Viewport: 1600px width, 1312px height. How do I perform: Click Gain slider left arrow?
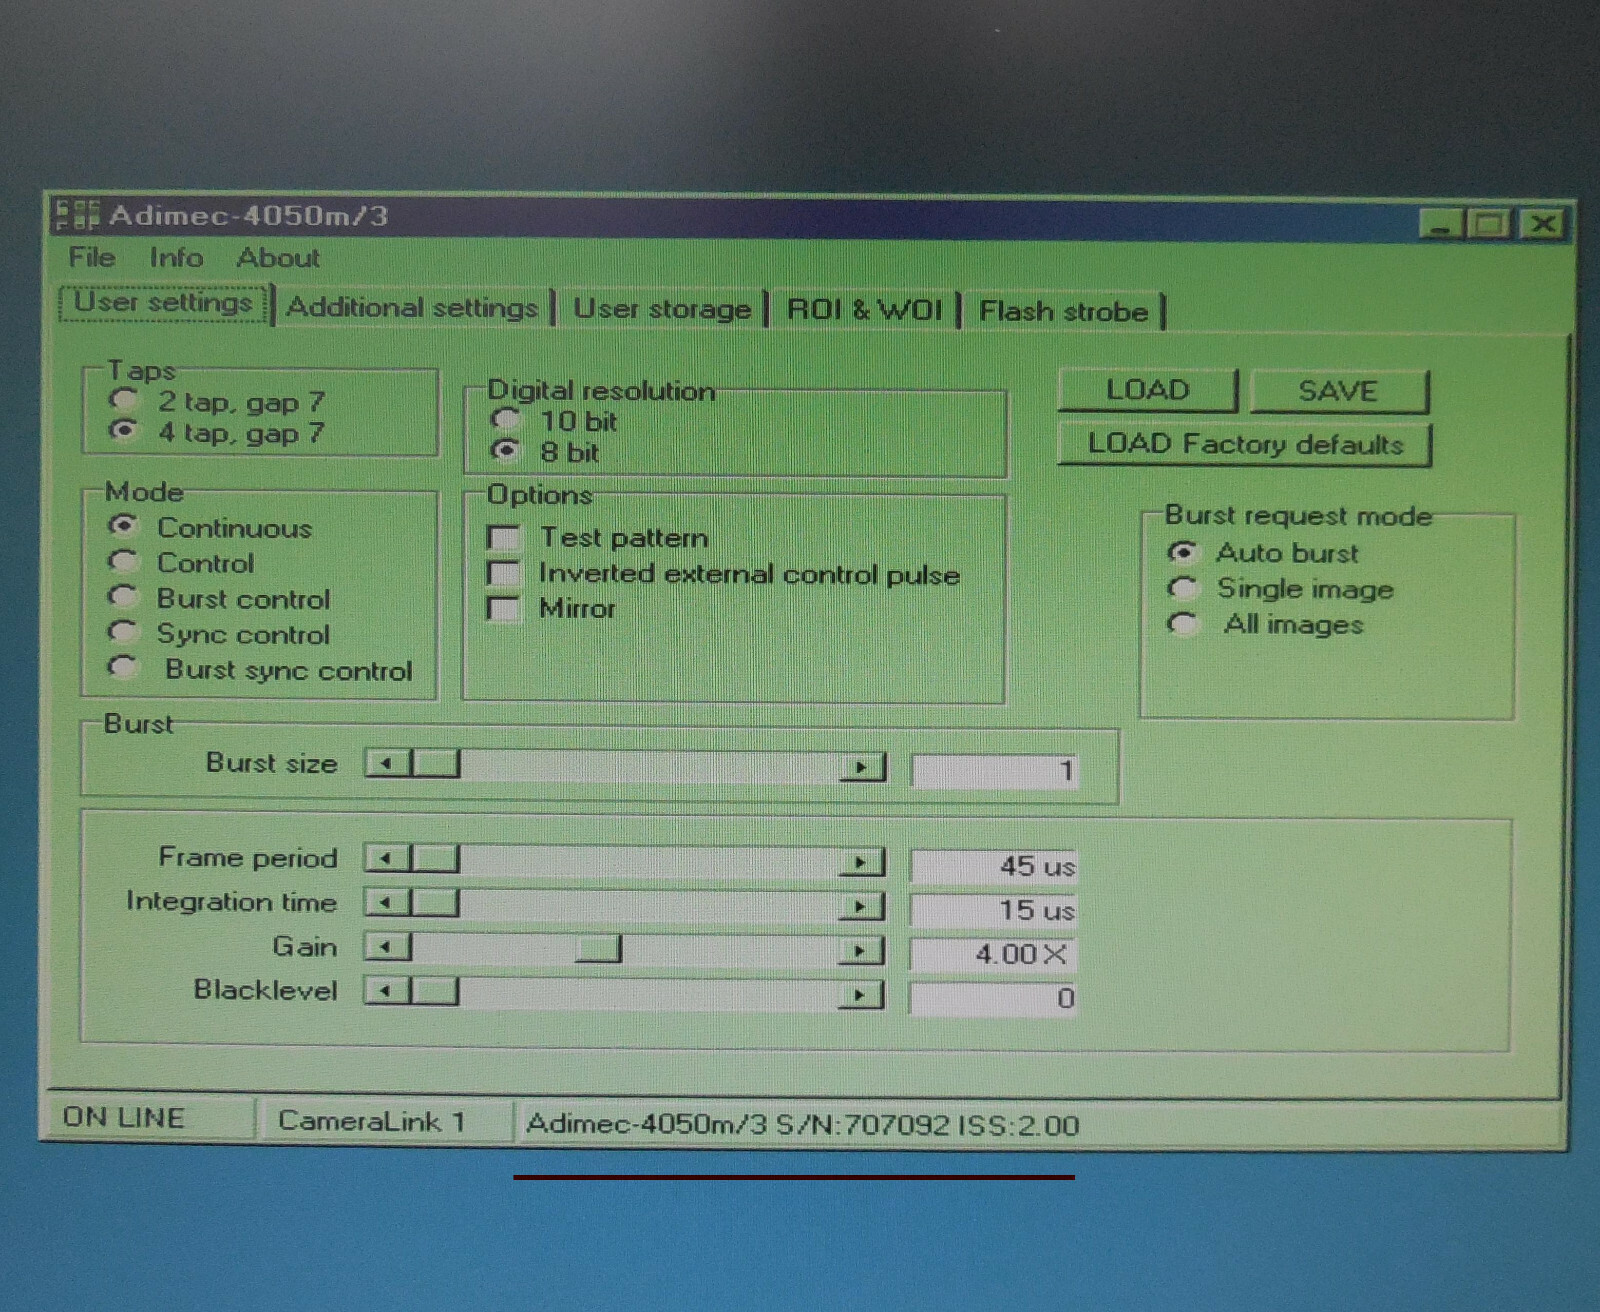tap(388, 947)
